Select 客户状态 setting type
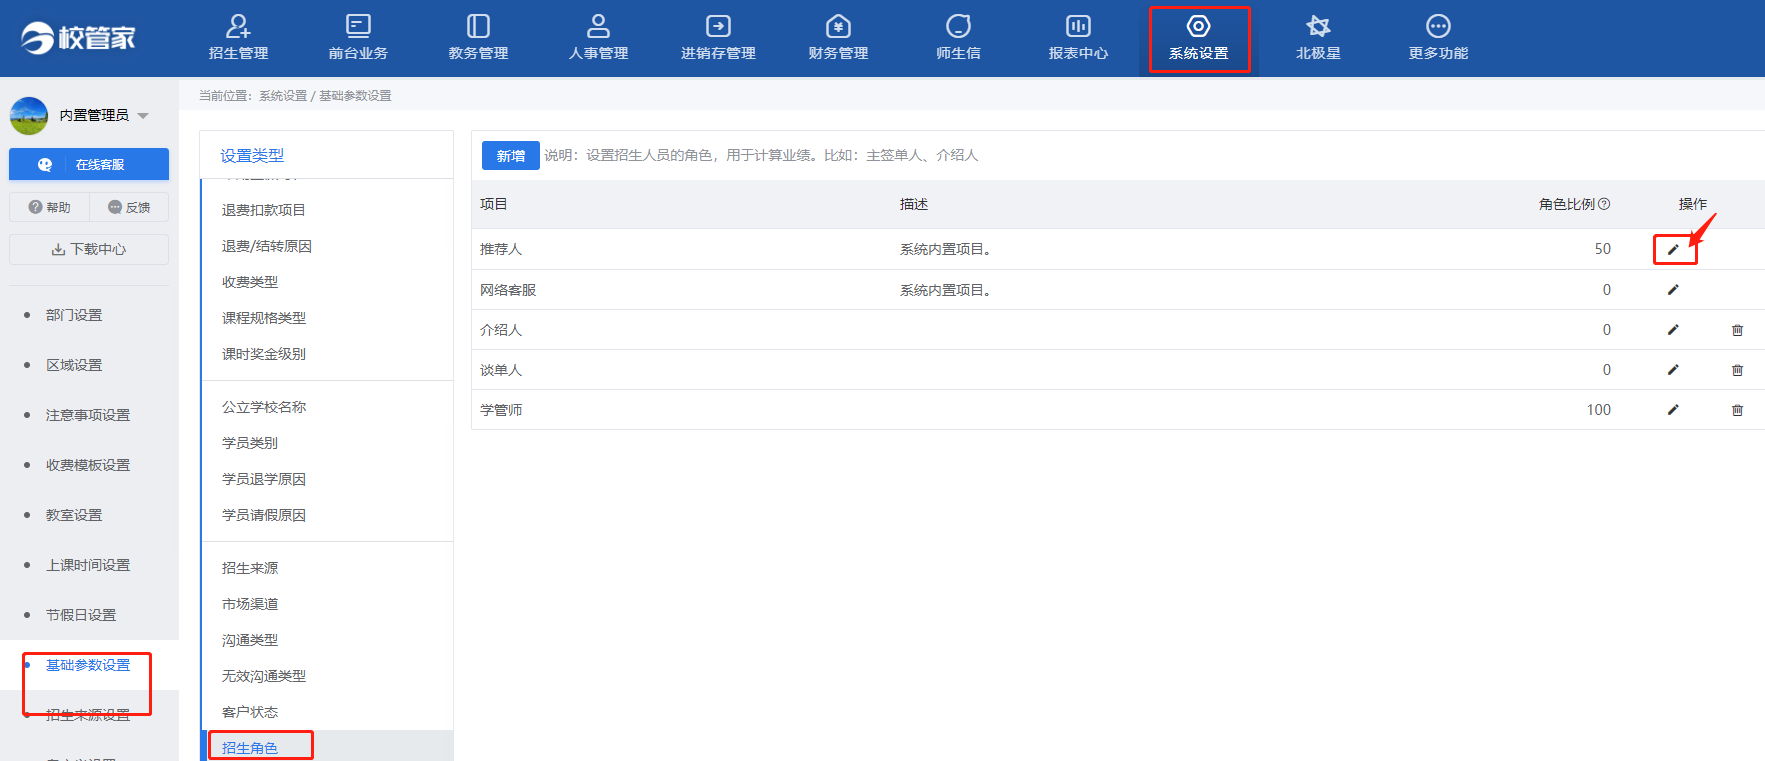This screenshot has height=761, width=1765. (250, 712)
